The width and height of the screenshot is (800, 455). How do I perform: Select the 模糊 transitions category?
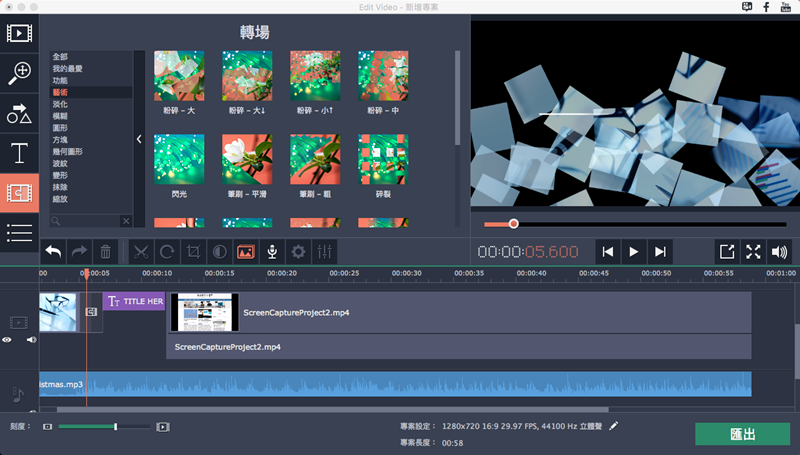click(x=60, y=116)
